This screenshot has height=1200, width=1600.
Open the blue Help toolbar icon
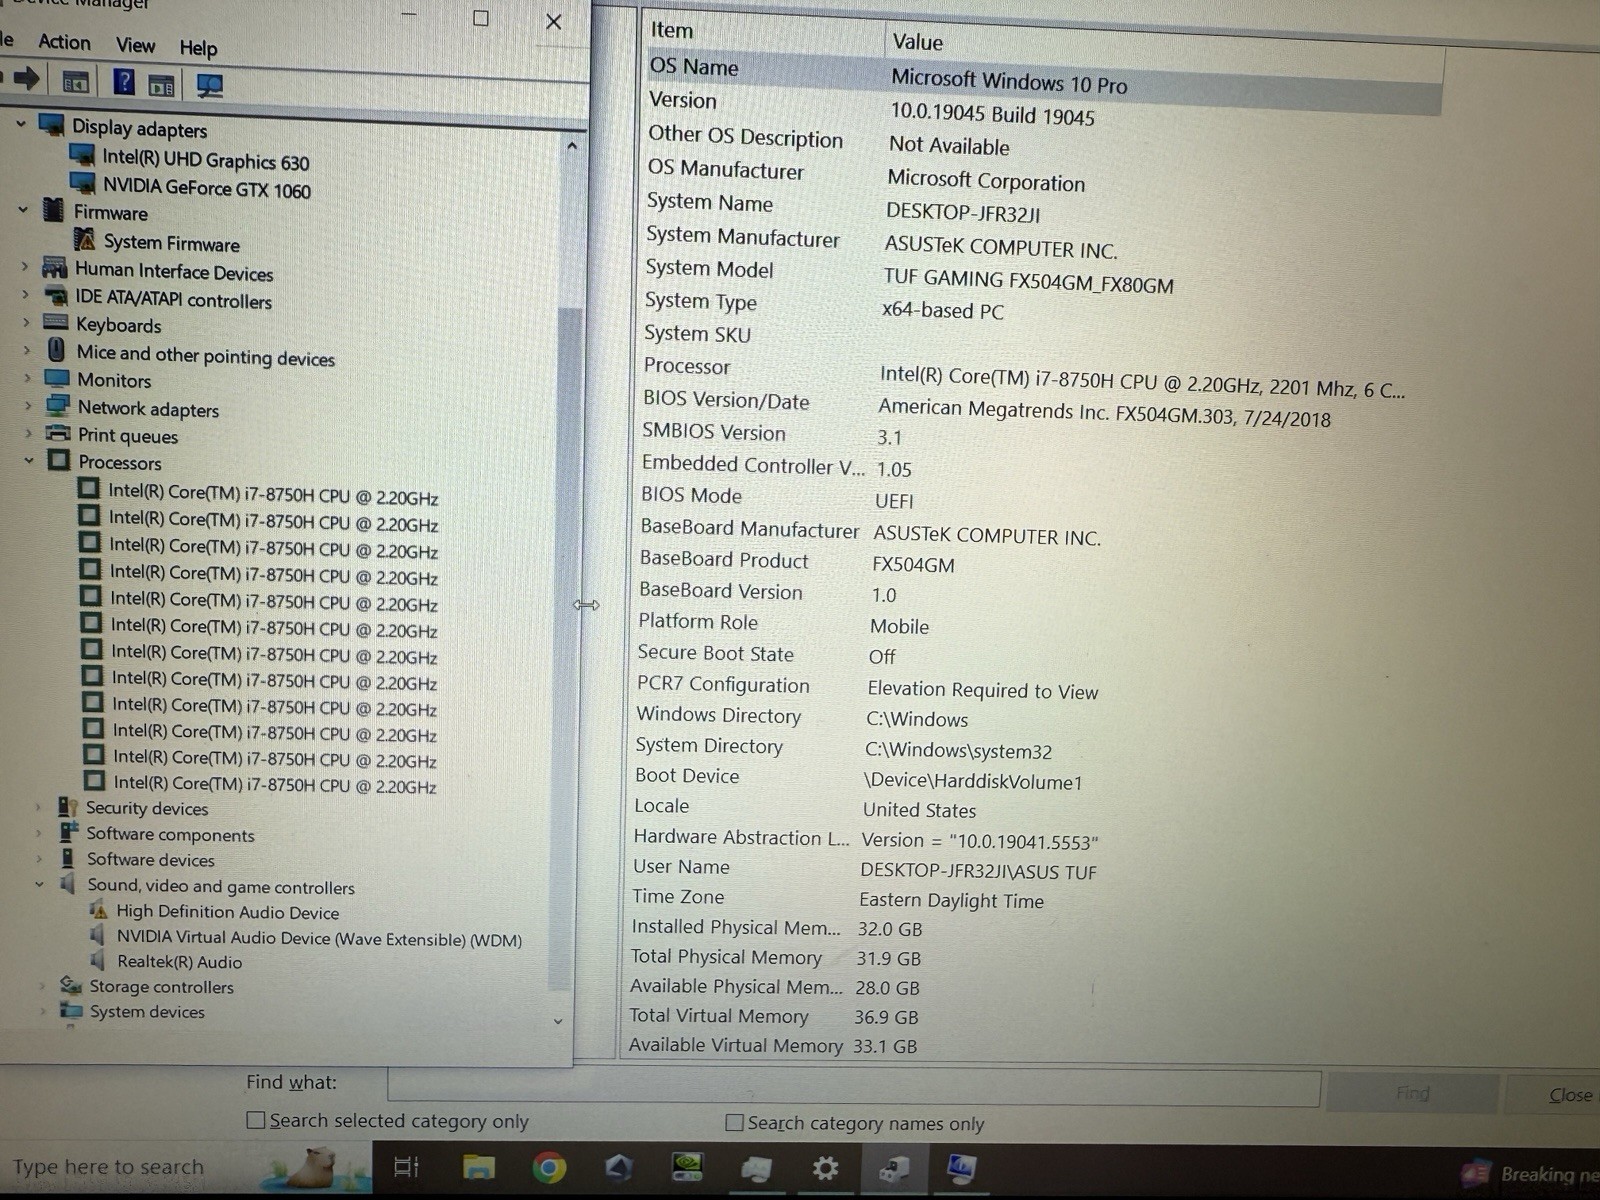tap(123, 82)
